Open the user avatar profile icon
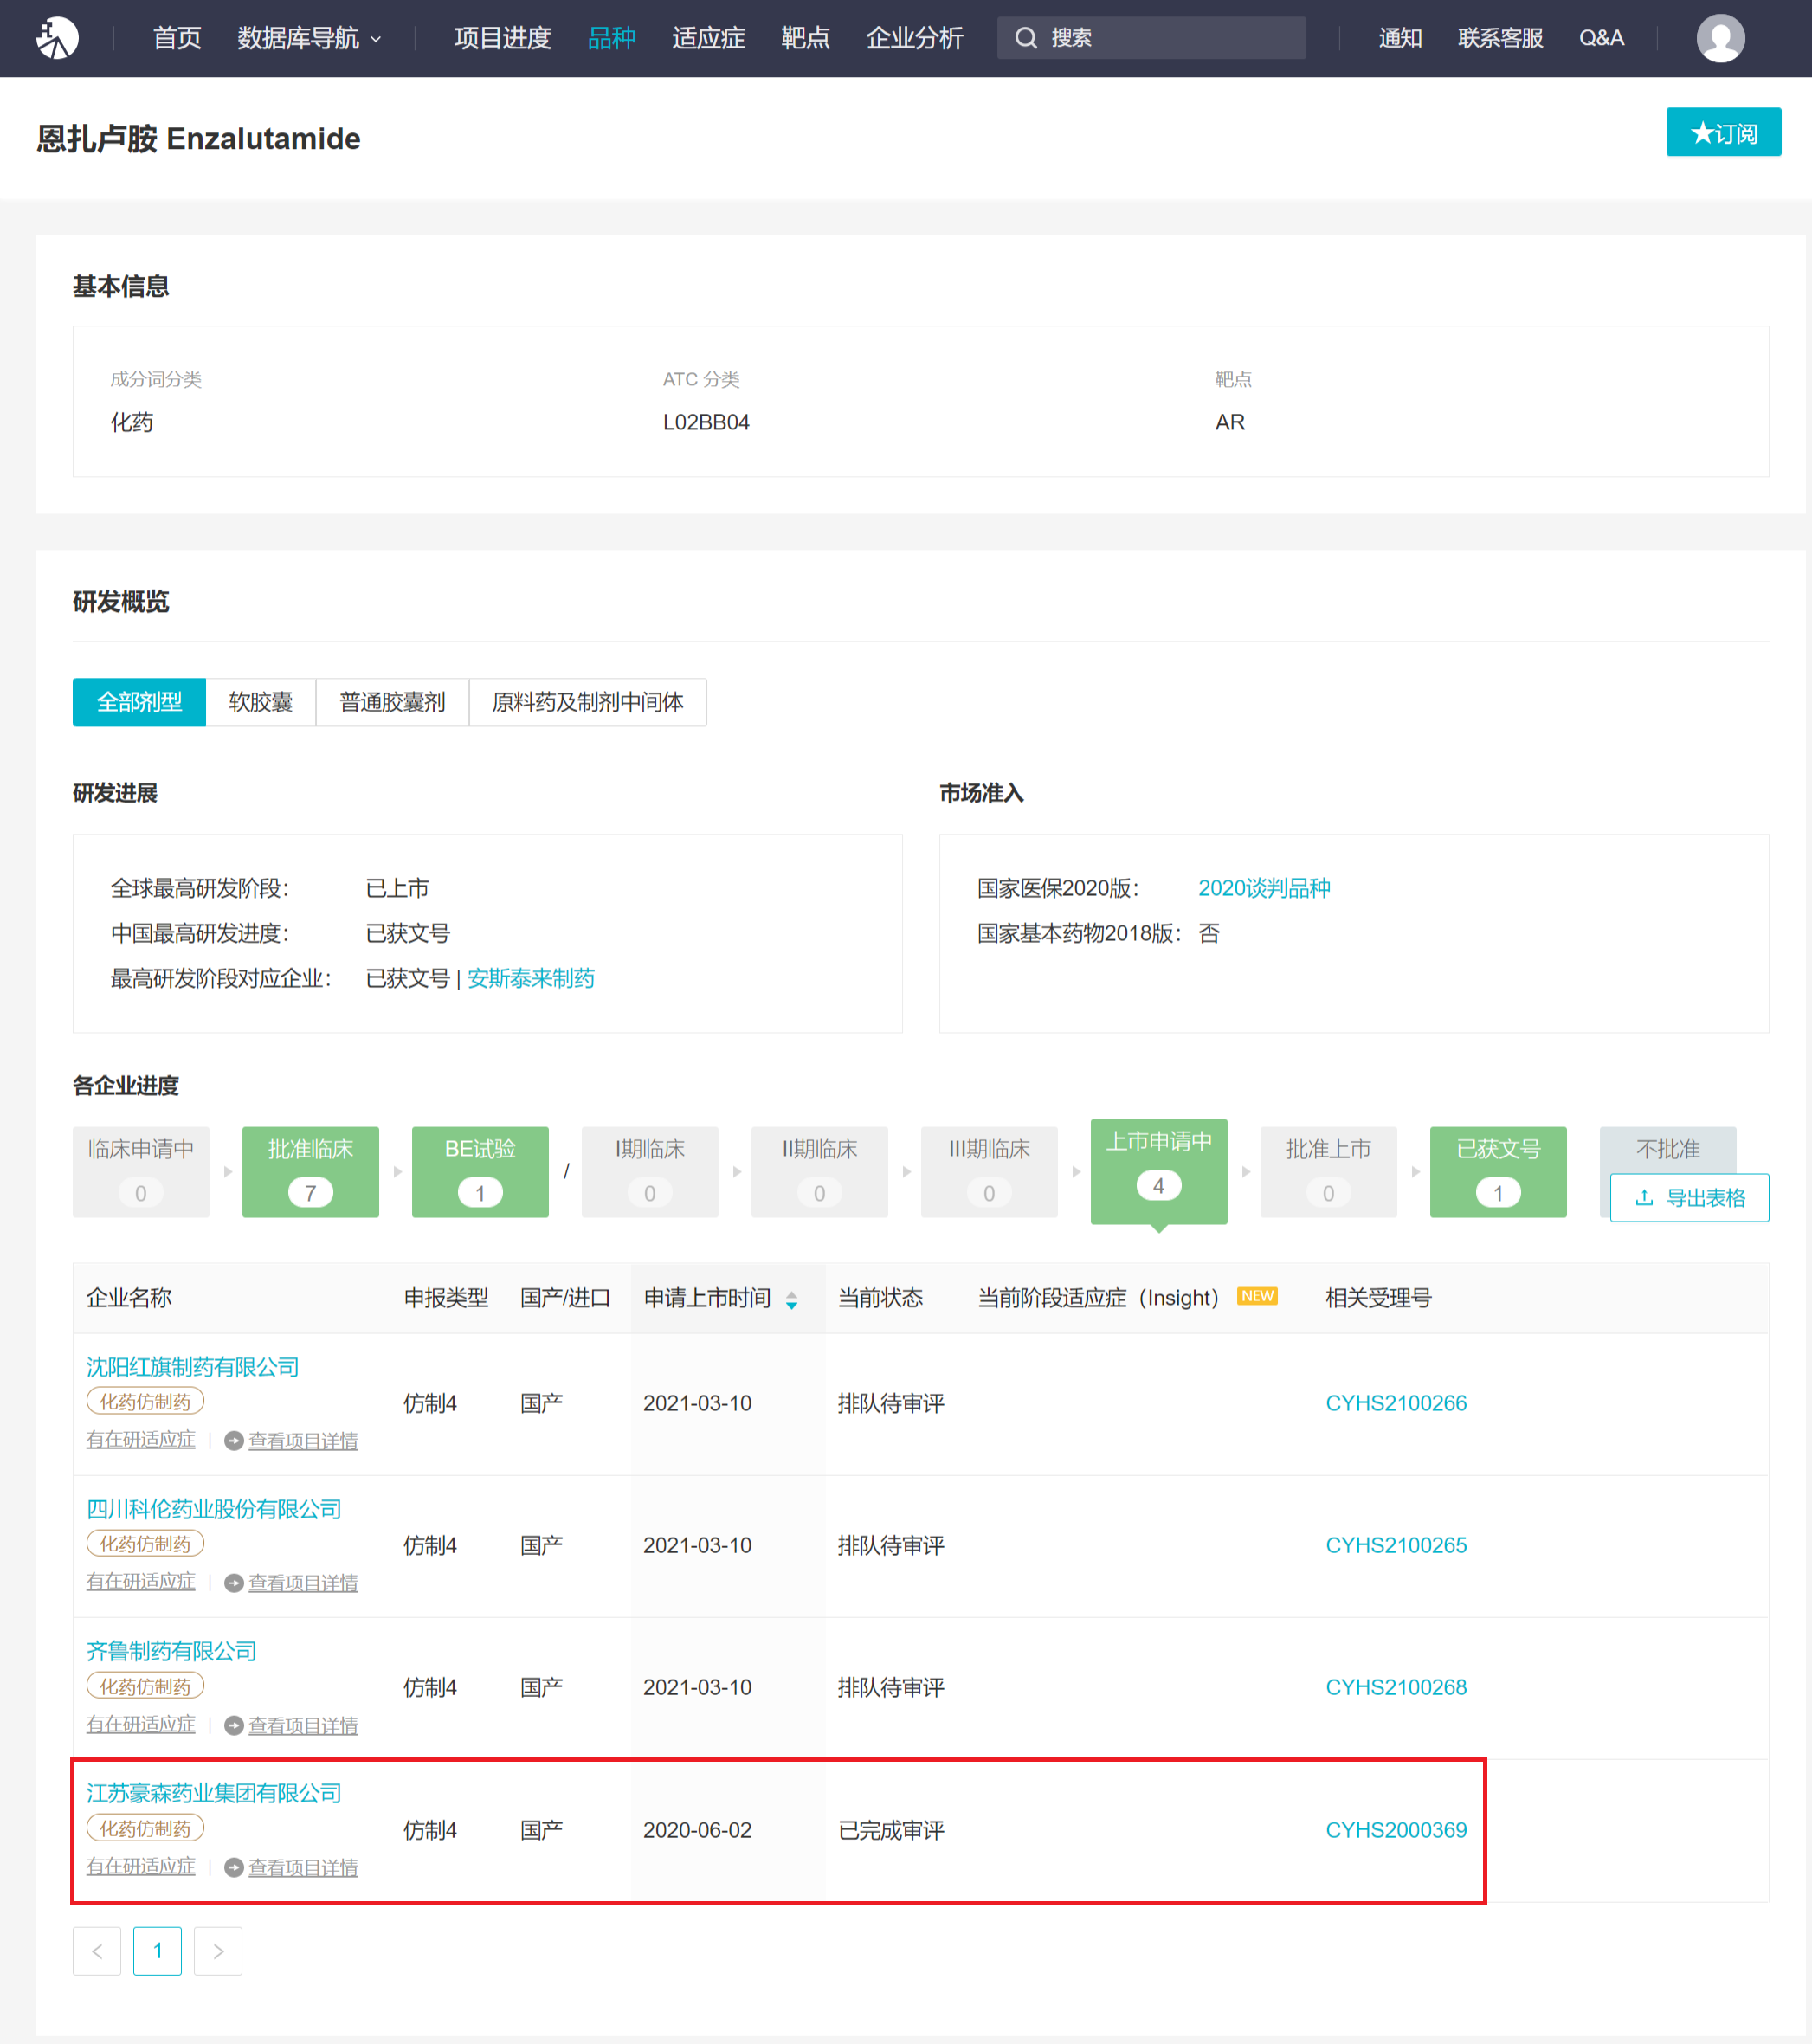This screenshot has height=2044, width=1812. tap(1720, 38)
